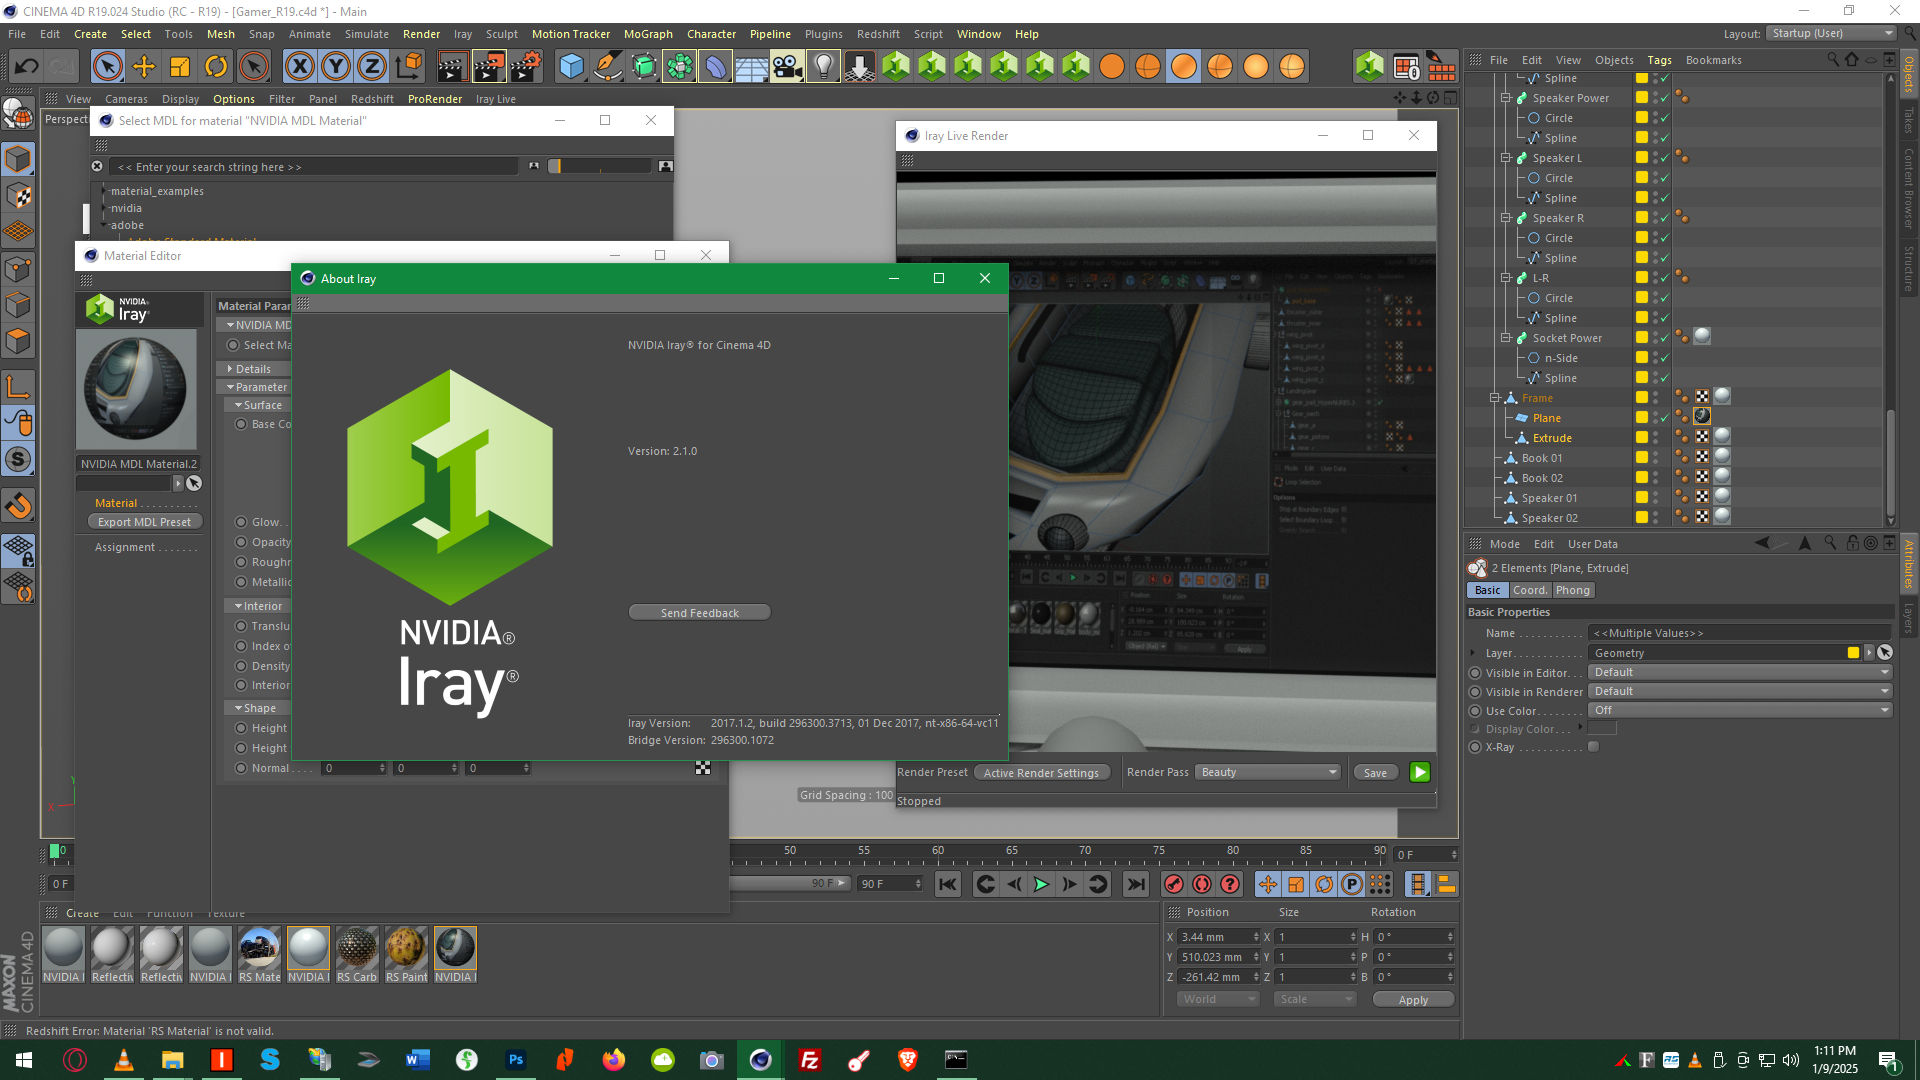Click Save button in Iray Live Render
Screen dimensions: 1920x1080
point(1375,773)
